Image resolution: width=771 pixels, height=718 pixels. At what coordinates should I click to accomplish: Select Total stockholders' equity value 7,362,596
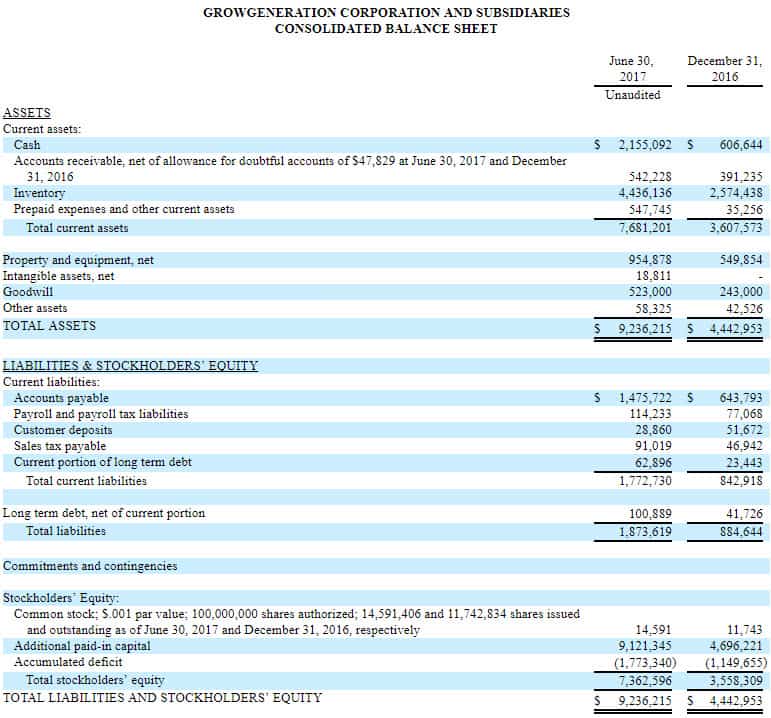(x=645, y=680)
